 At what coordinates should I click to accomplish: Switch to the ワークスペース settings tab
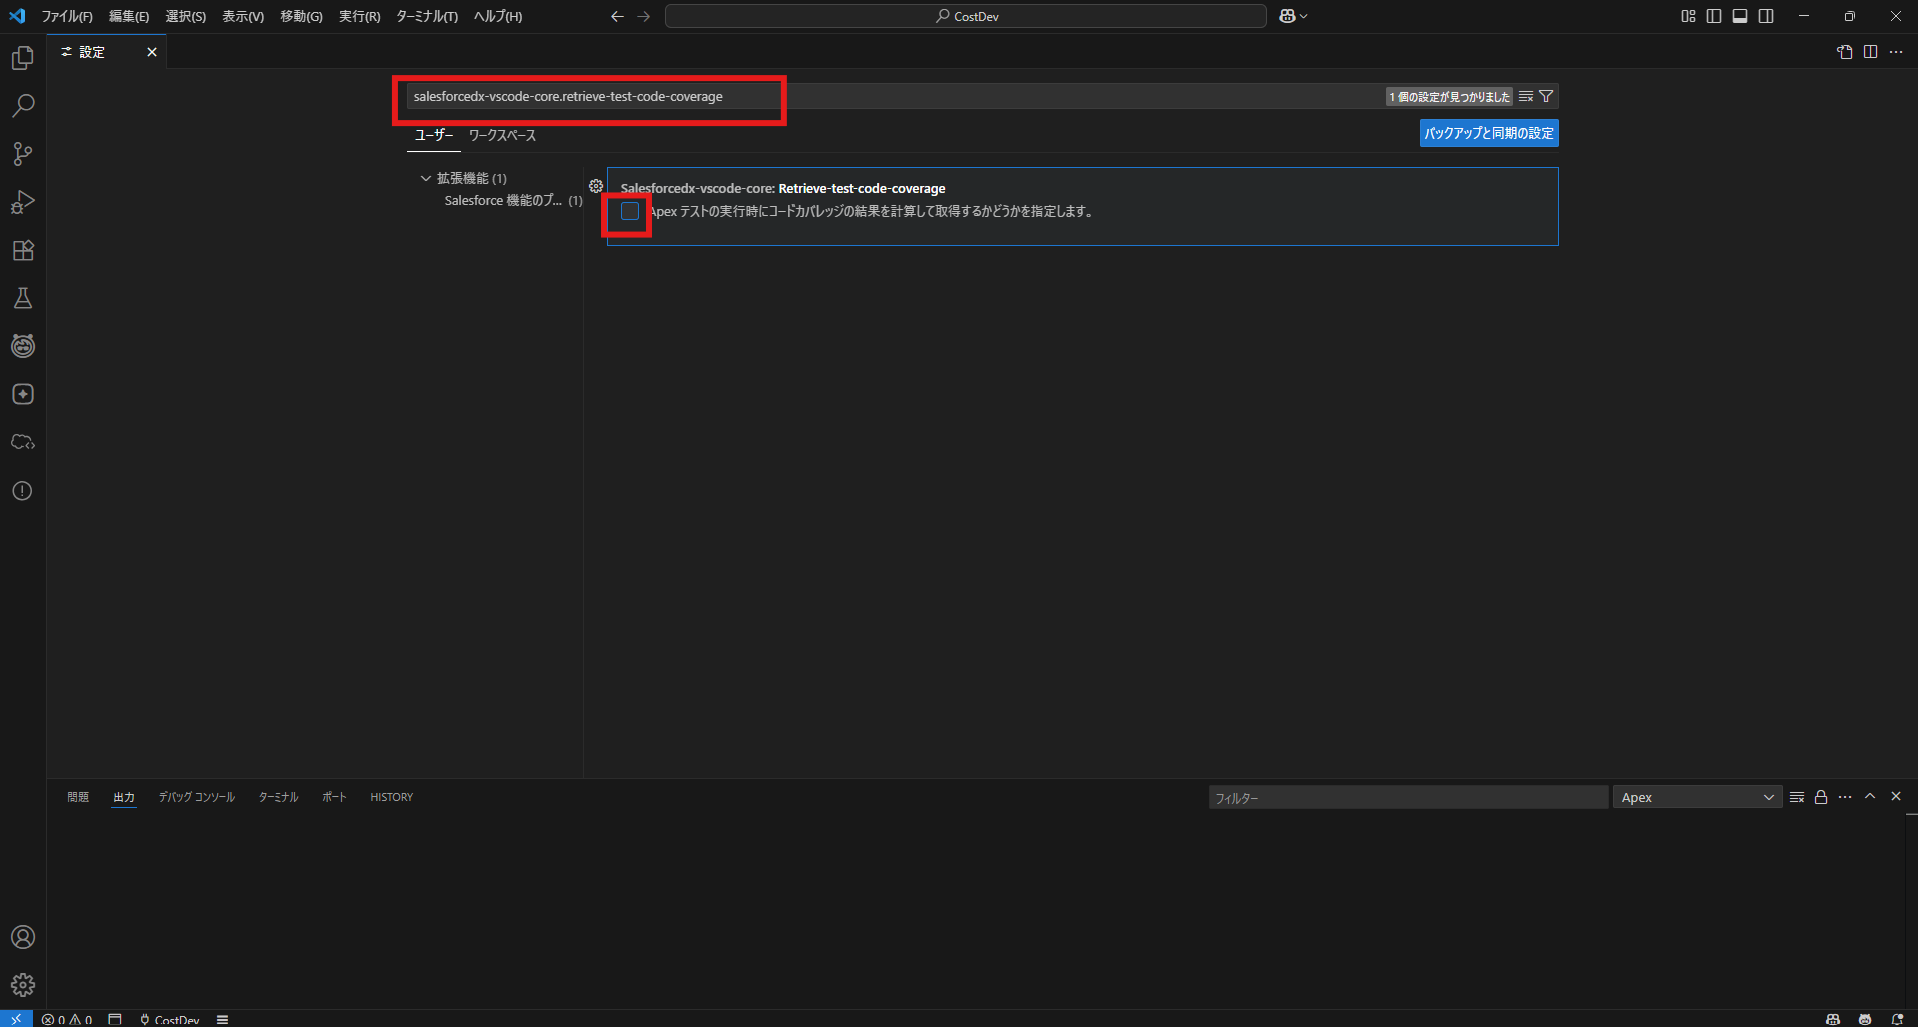(x=502, y=135)
